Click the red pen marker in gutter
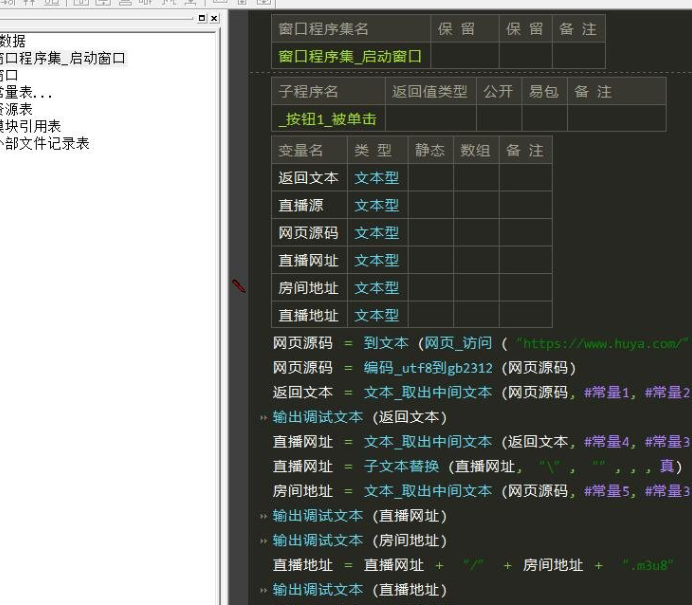692x605 pixels. click(x=239, y=287)
